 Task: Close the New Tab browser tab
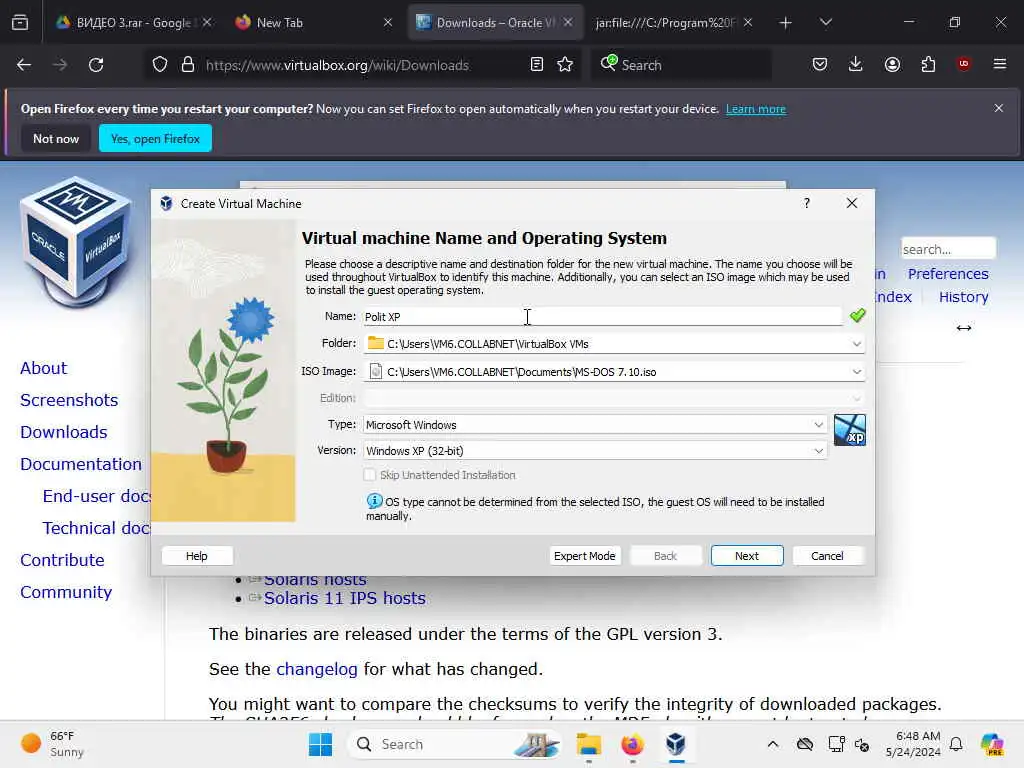[x=388, y=22]
